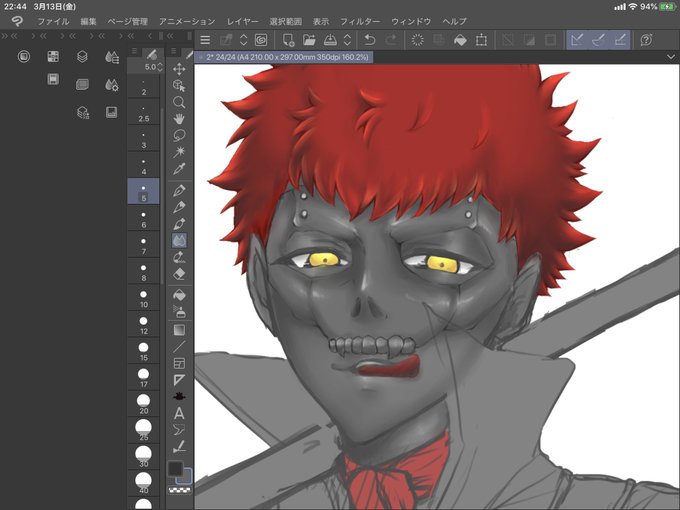The image size is (680, 510).
Task: Toggle Snap to Grid
Action: tap(620, 40)
